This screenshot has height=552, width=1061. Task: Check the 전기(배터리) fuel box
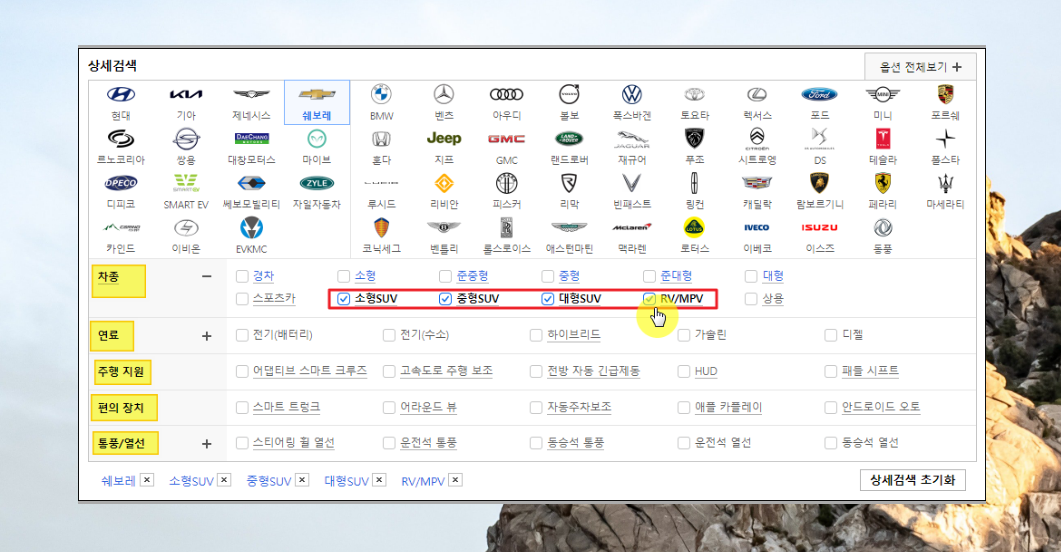[x=242, y=335]
